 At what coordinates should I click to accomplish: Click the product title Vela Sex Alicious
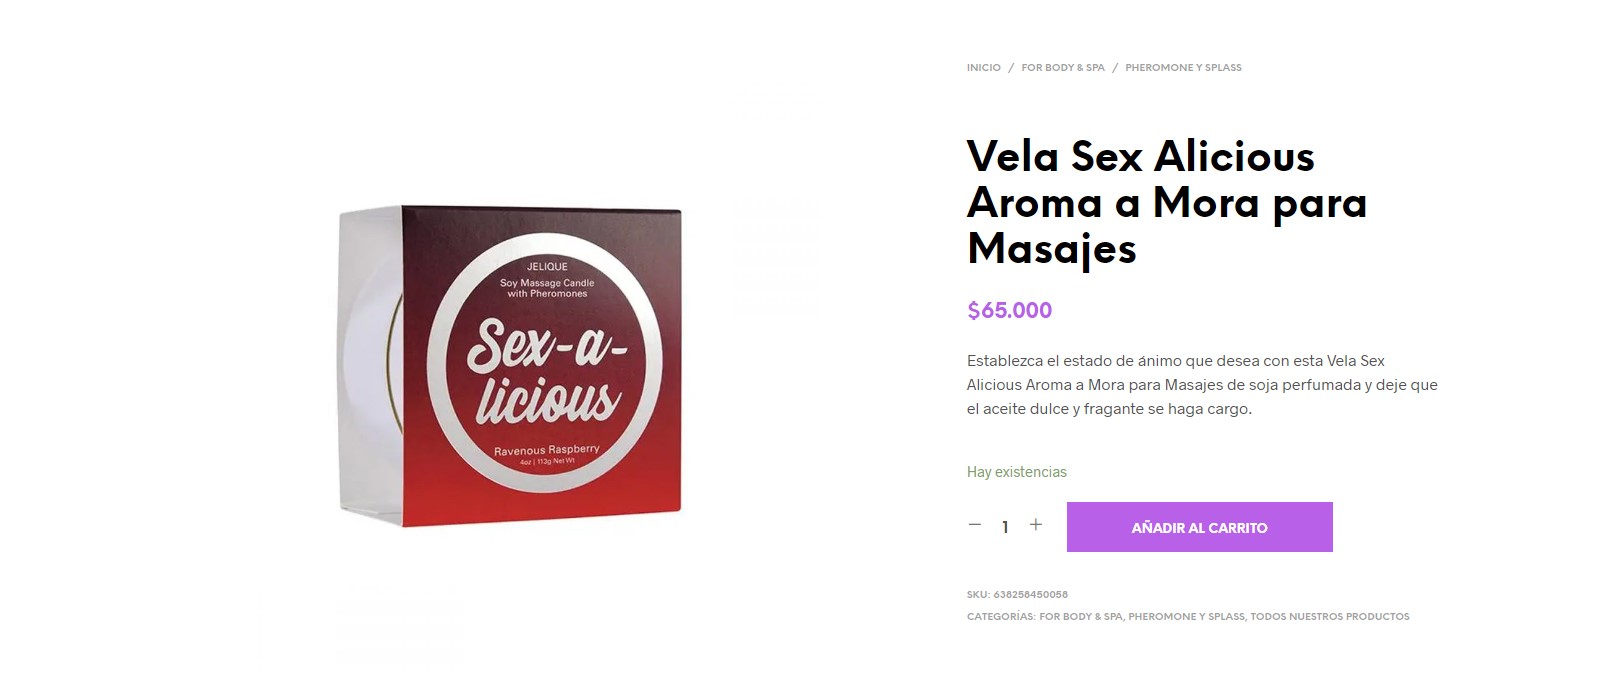(1166, 203)
